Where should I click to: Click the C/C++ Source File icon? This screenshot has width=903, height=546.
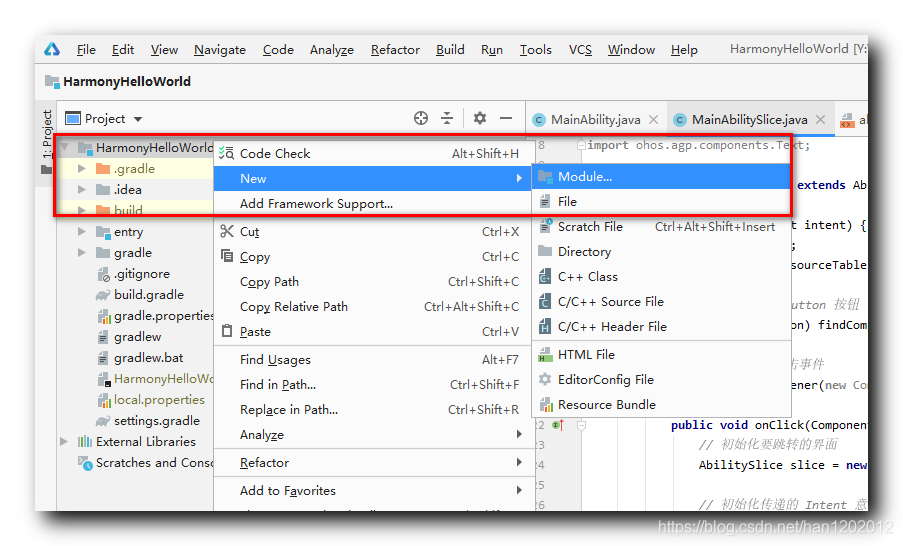(x=545, y=301)
